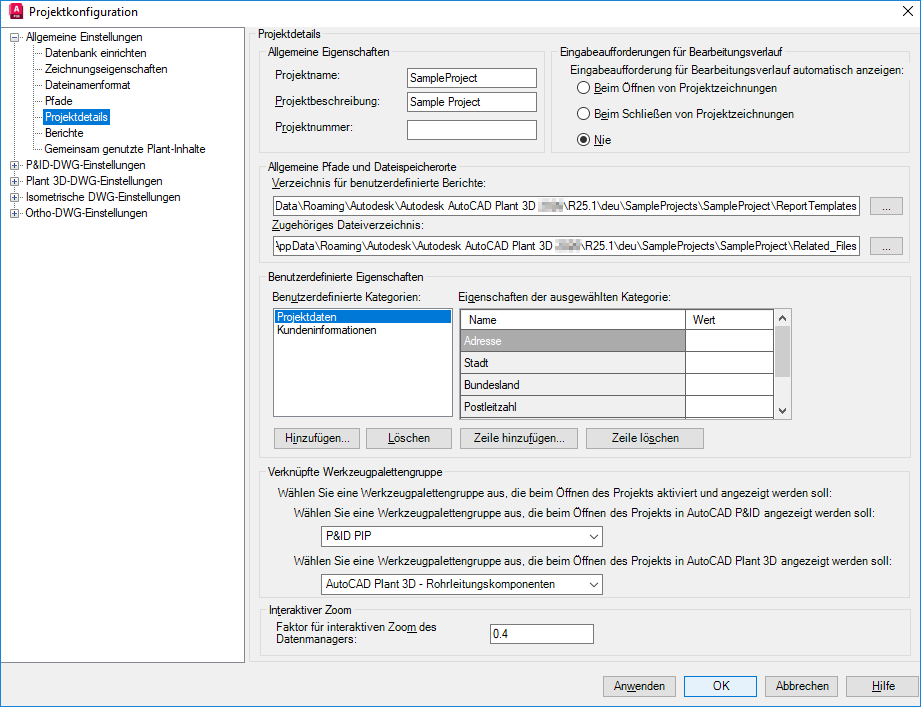Click the properties table scrollbar thumb
The width and height of the screenshot is (921, 707).
click(x=782, y=352)
